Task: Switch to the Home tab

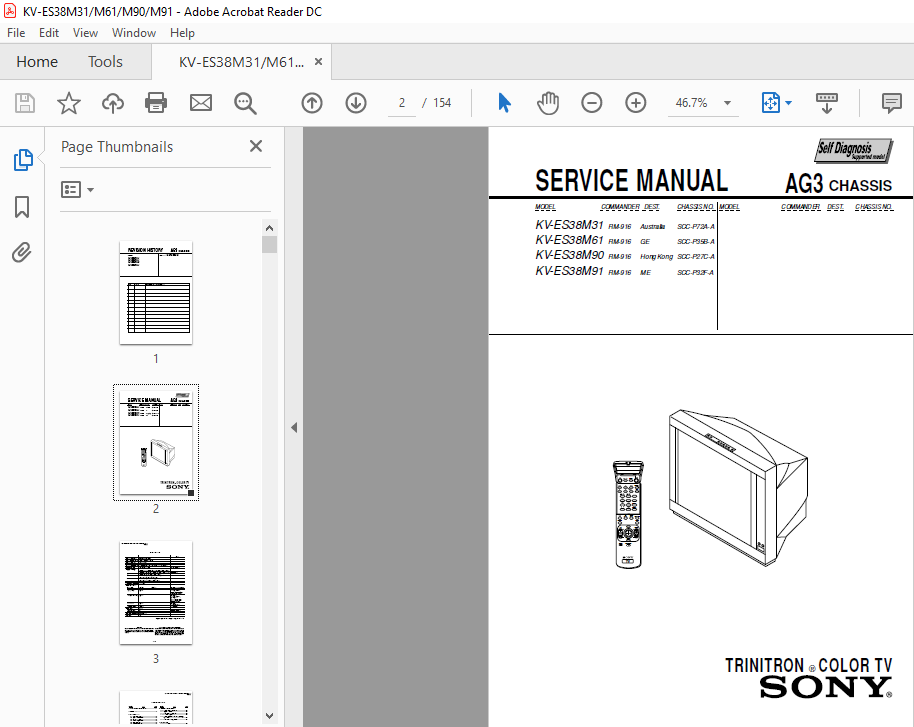Action: 37,62
